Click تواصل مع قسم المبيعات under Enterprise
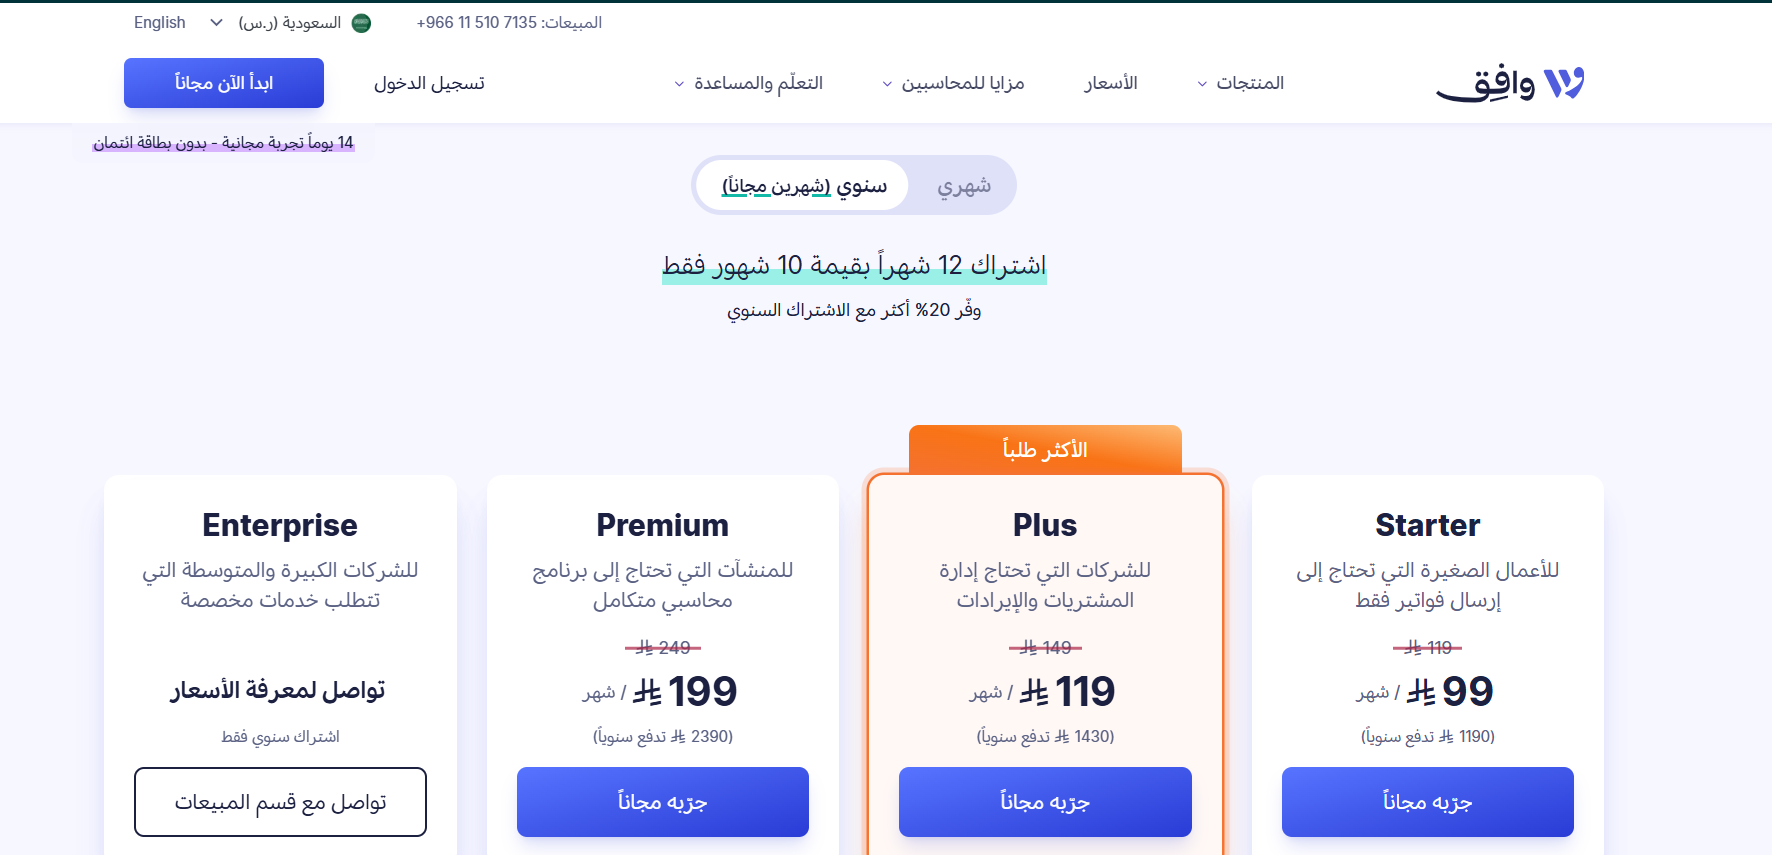Viewport: 1772px width, 855px height. coord(280,802)
